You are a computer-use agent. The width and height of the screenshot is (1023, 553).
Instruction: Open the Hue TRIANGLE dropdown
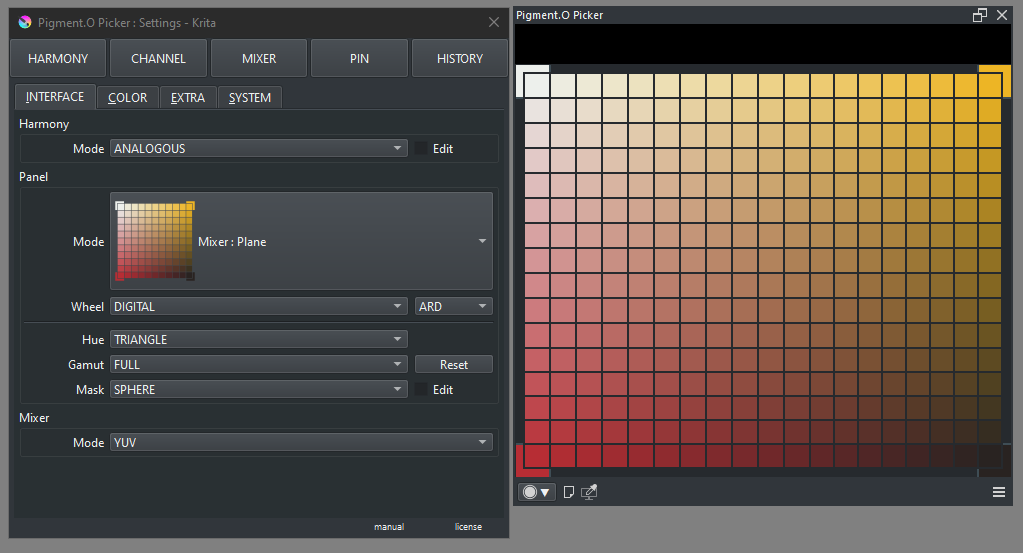tap(258, 339)
